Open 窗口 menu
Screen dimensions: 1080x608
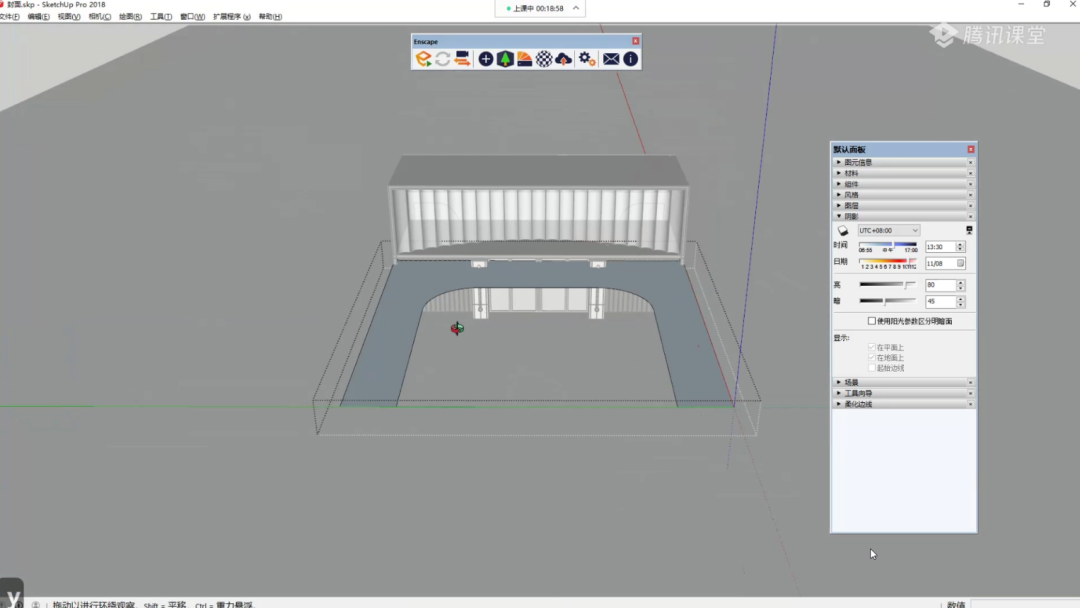192,17
